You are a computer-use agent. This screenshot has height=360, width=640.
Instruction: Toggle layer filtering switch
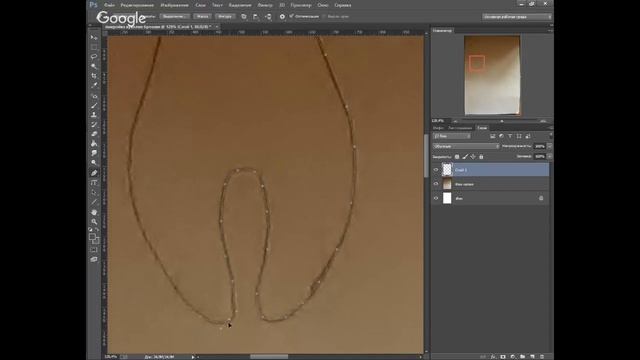pyautogui.click(x=550, y=135)
